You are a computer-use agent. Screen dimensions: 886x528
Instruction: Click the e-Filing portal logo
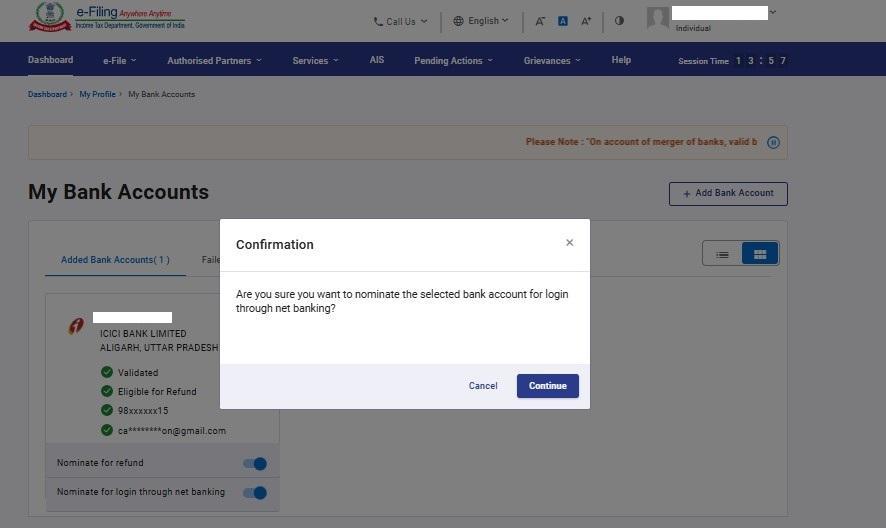point(107,17)
